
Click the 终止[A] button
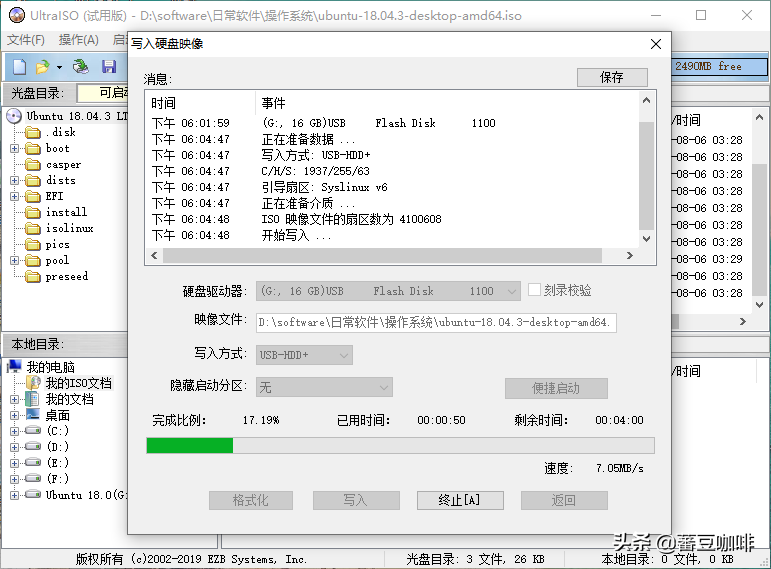pyautogui.click(x=460, y=501)
